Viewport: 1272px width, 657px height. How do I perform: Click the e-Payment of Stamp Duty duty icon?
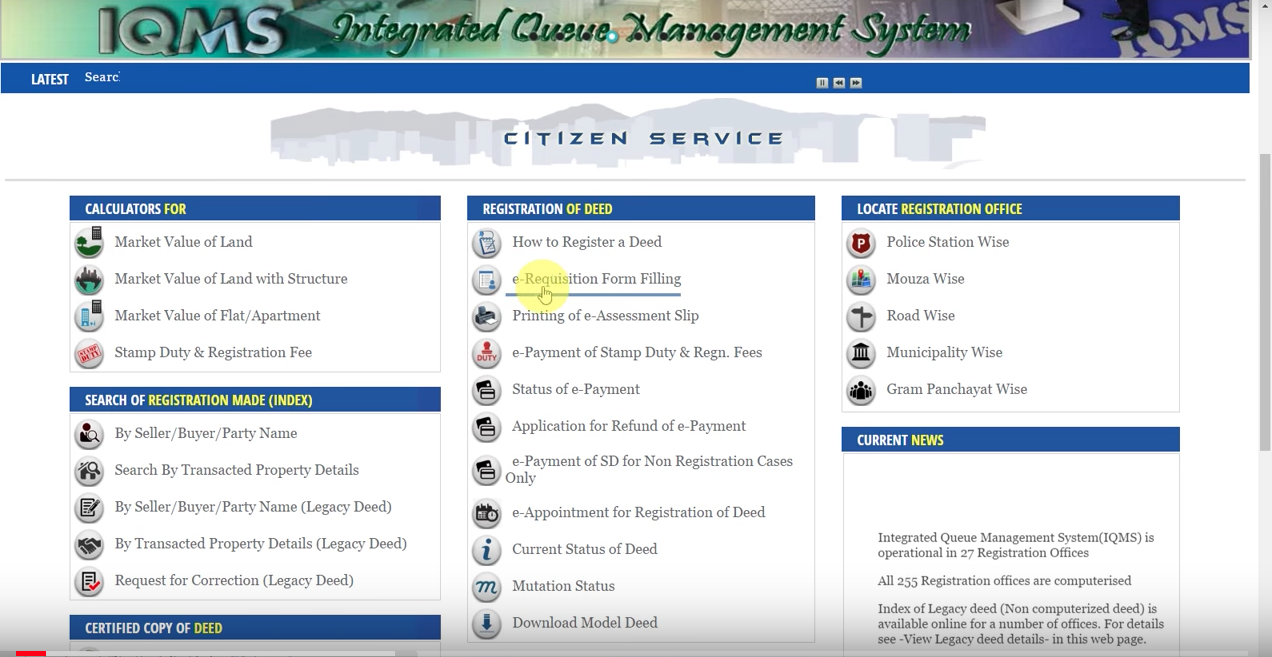[x=487, y=354]
